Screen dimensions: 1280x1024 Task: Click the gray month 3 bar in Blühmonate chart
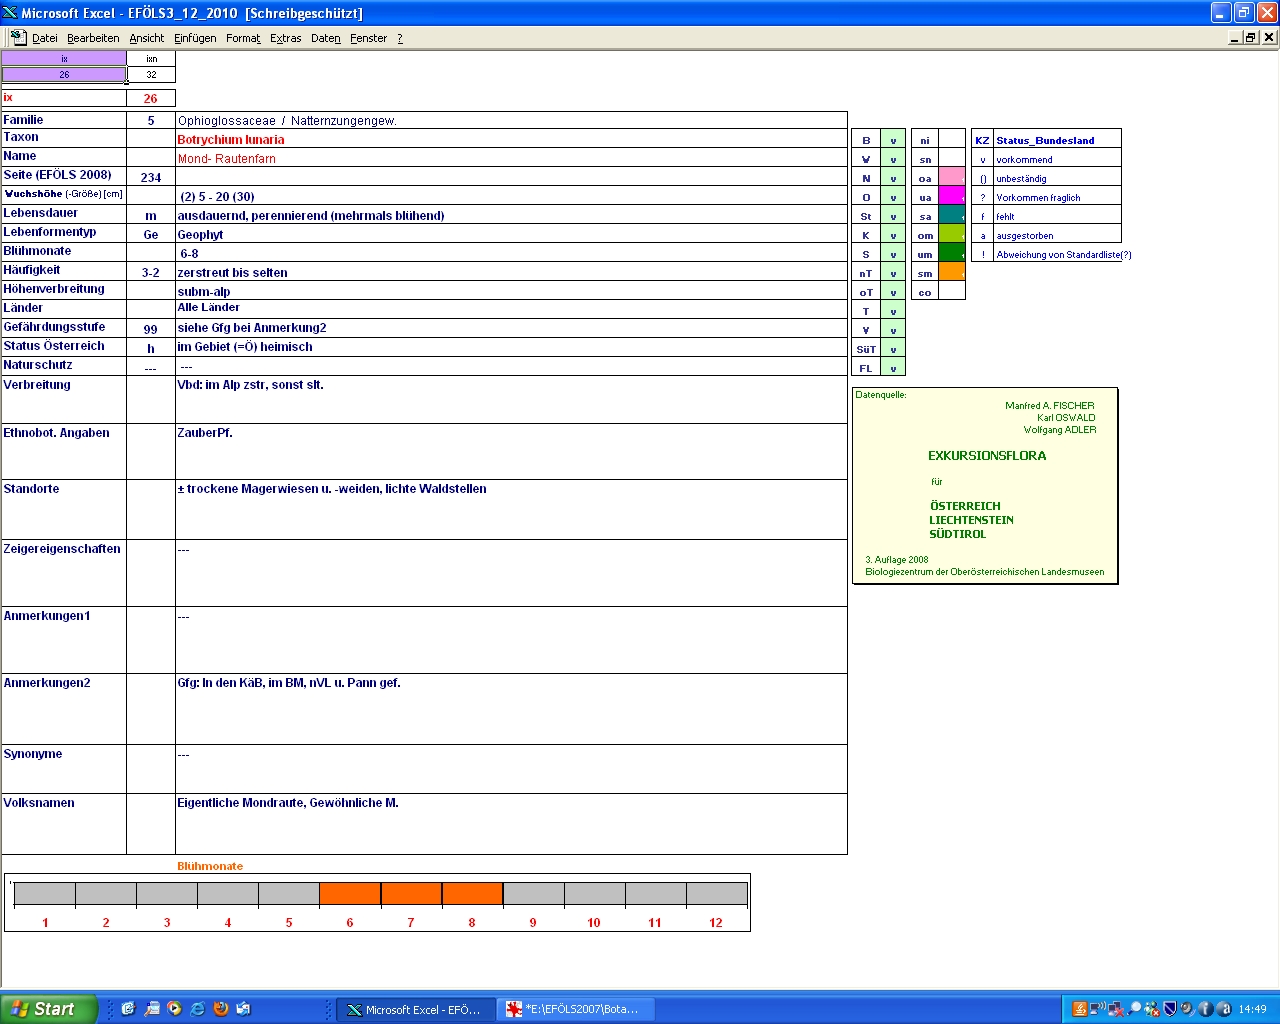pyautogui.click(x=167, y=894)
